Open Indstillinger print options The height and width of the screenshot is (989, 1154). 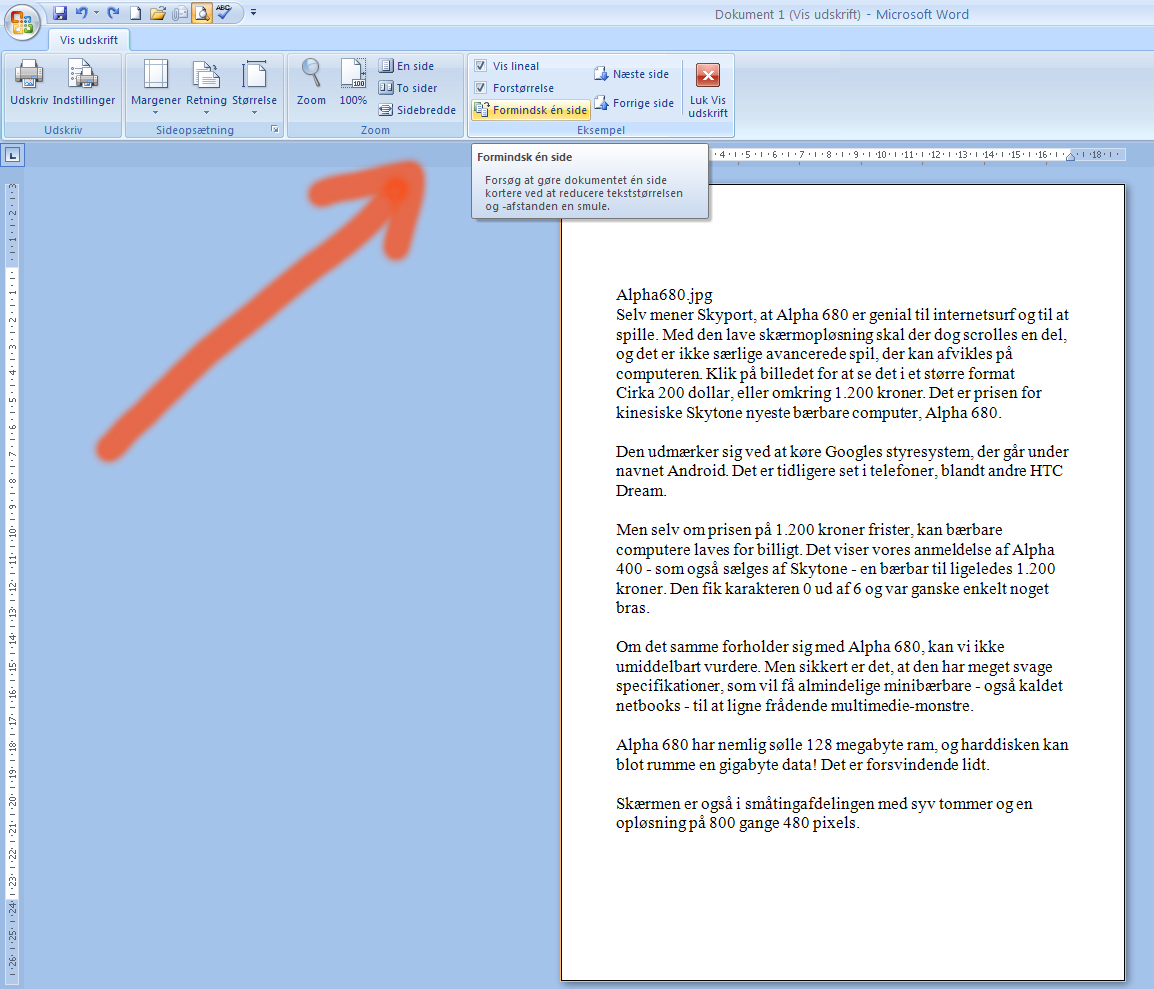(83, 76)
